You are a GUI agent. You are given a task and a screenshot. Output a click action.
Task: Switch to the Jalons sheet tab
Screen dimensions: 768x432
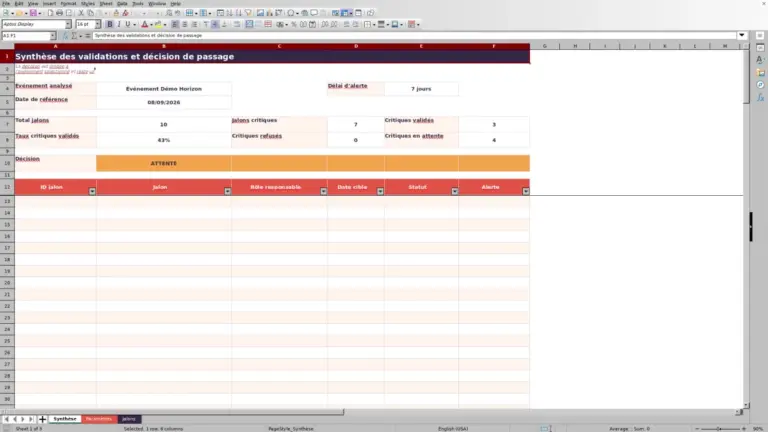(x=129, y=419)
